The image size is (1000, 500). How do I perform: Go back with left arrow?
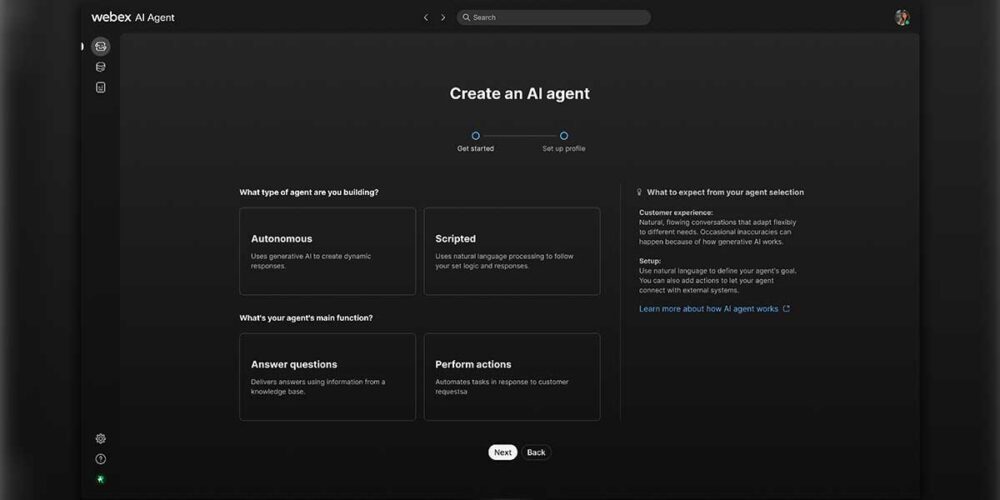(x=426, y=17)
